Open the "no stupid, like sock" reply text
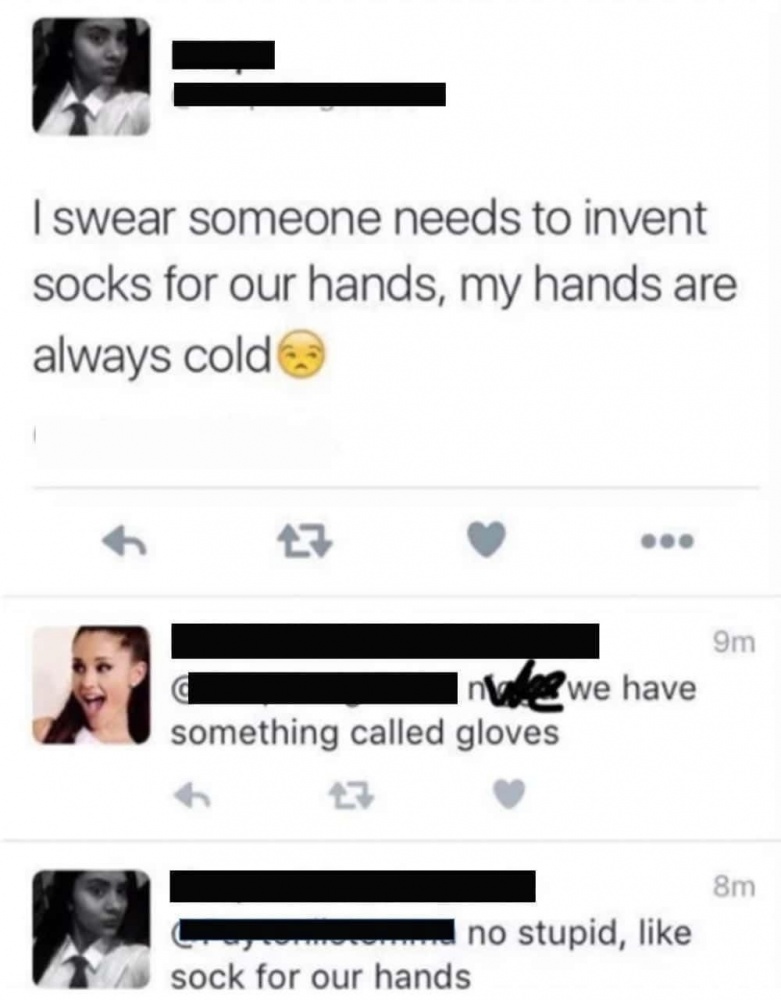This screenshot has height=1000, width=781. pos(431,955)
